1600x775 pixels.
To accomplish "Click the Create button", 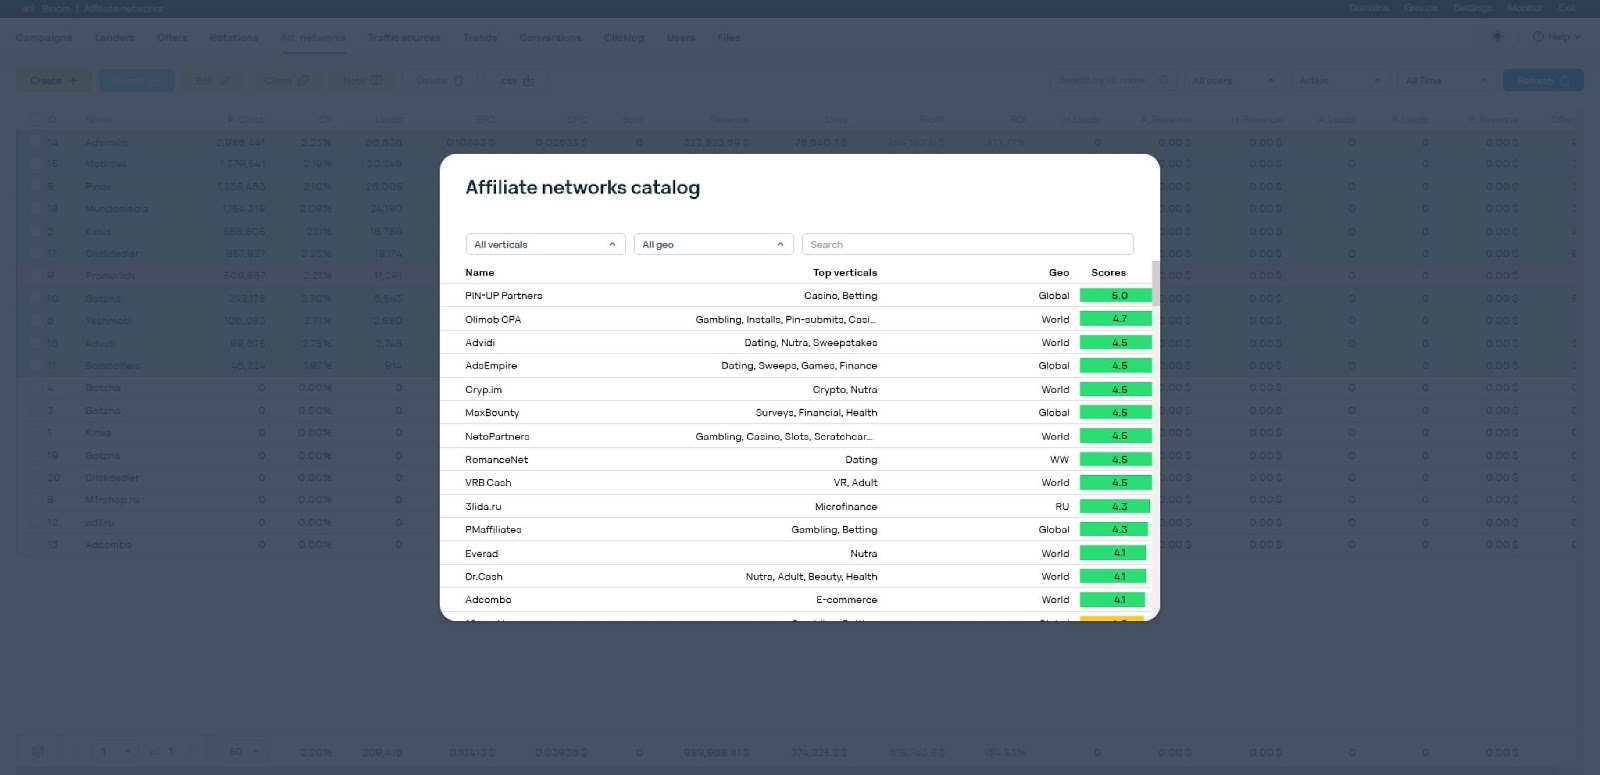I will coord(55,81).
